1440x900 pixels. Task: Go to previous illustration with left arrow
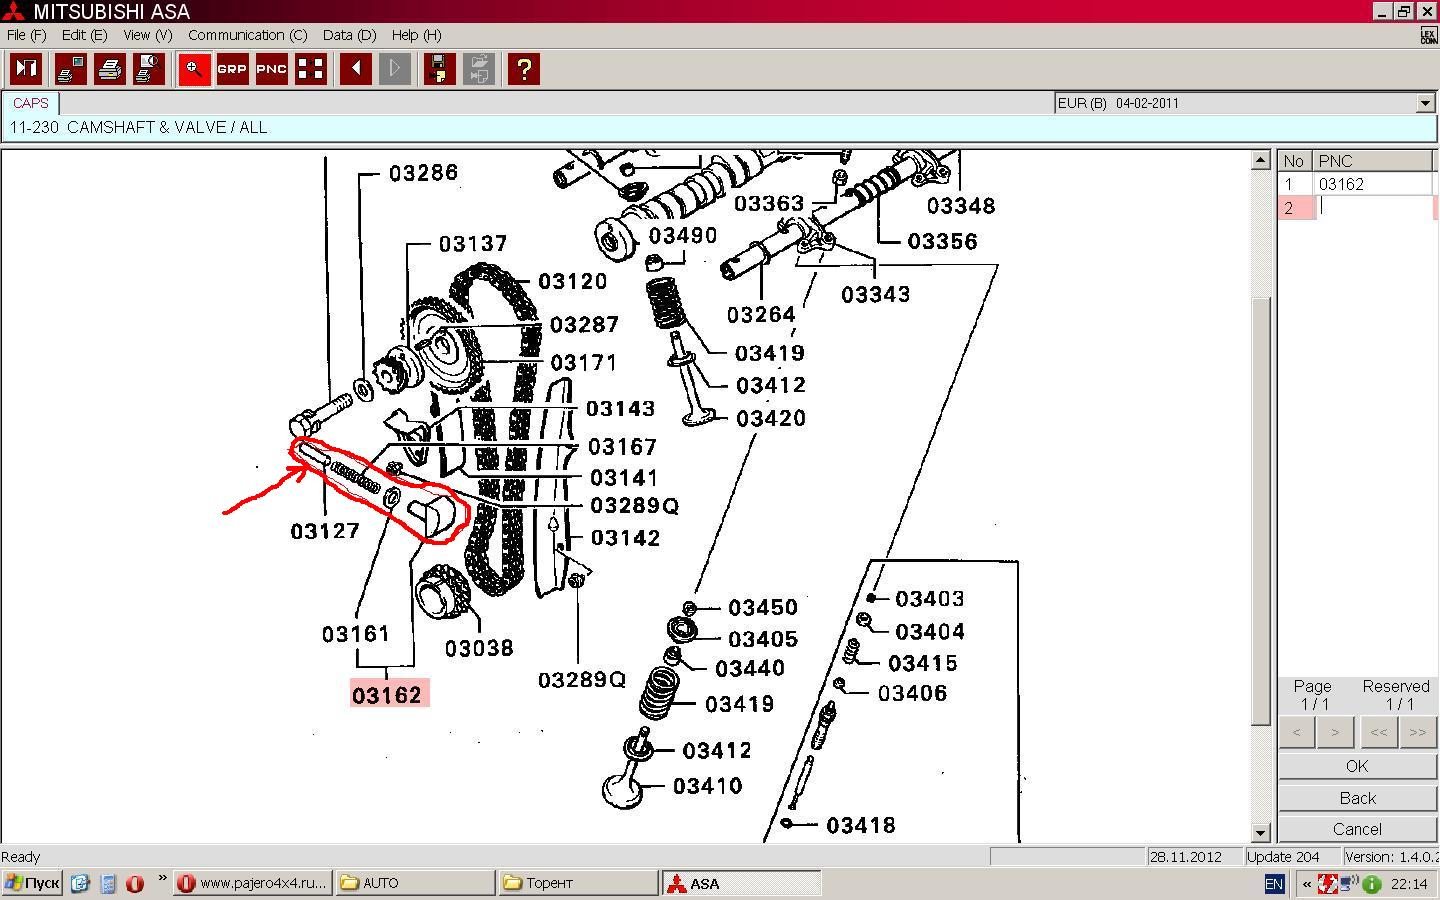(x=355, y=69)
